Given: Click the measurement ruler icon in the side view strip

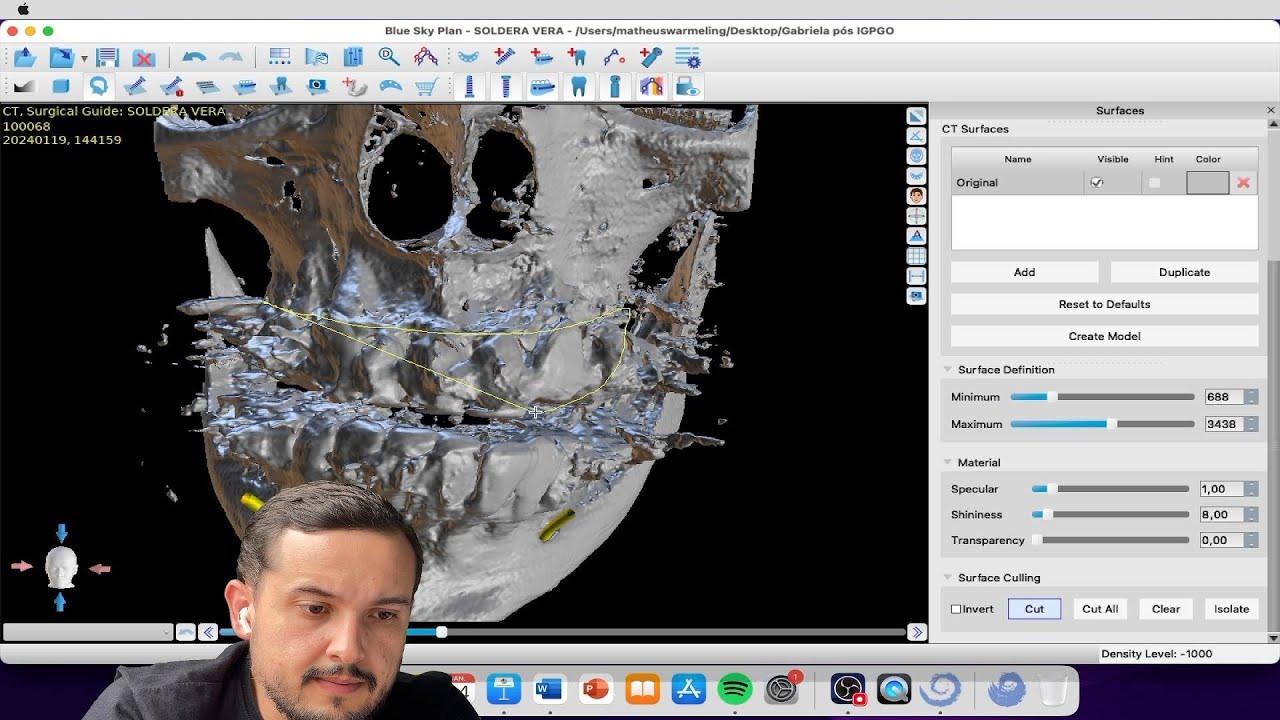Looking at the screenshot, I should (916, 276).
